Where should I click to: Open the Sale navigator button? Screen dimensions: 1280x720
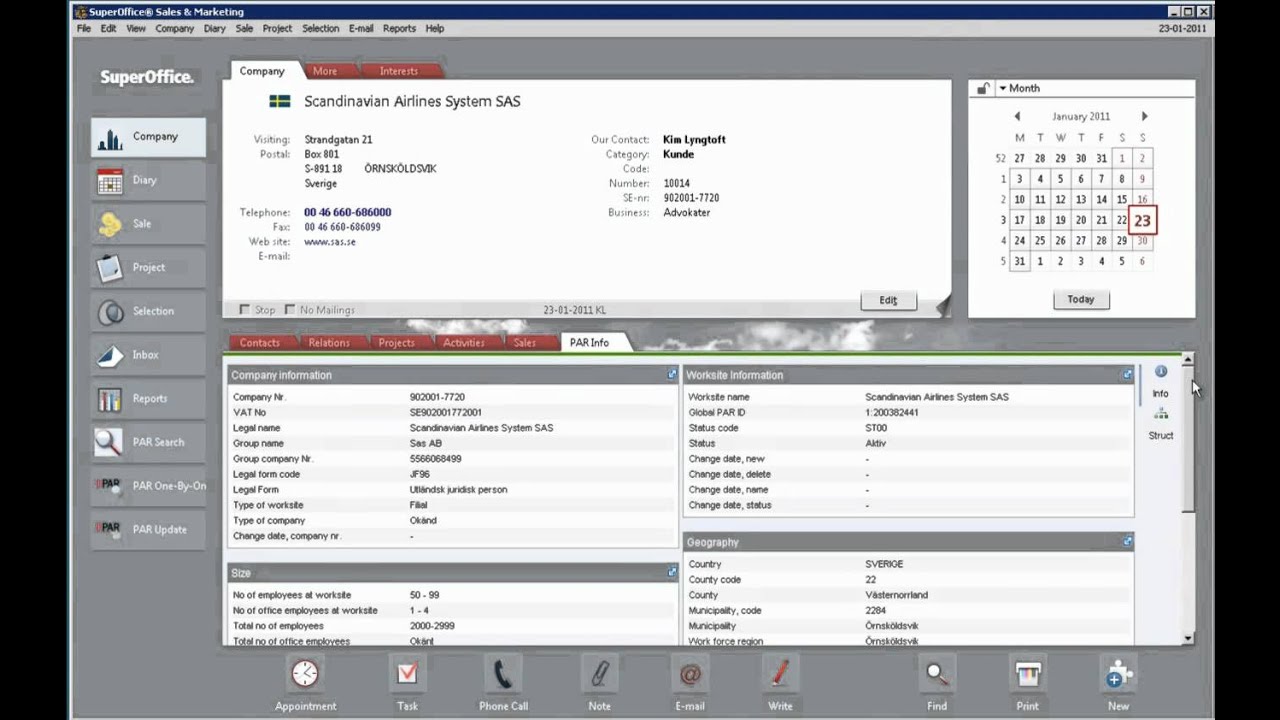tap(148, 224)
